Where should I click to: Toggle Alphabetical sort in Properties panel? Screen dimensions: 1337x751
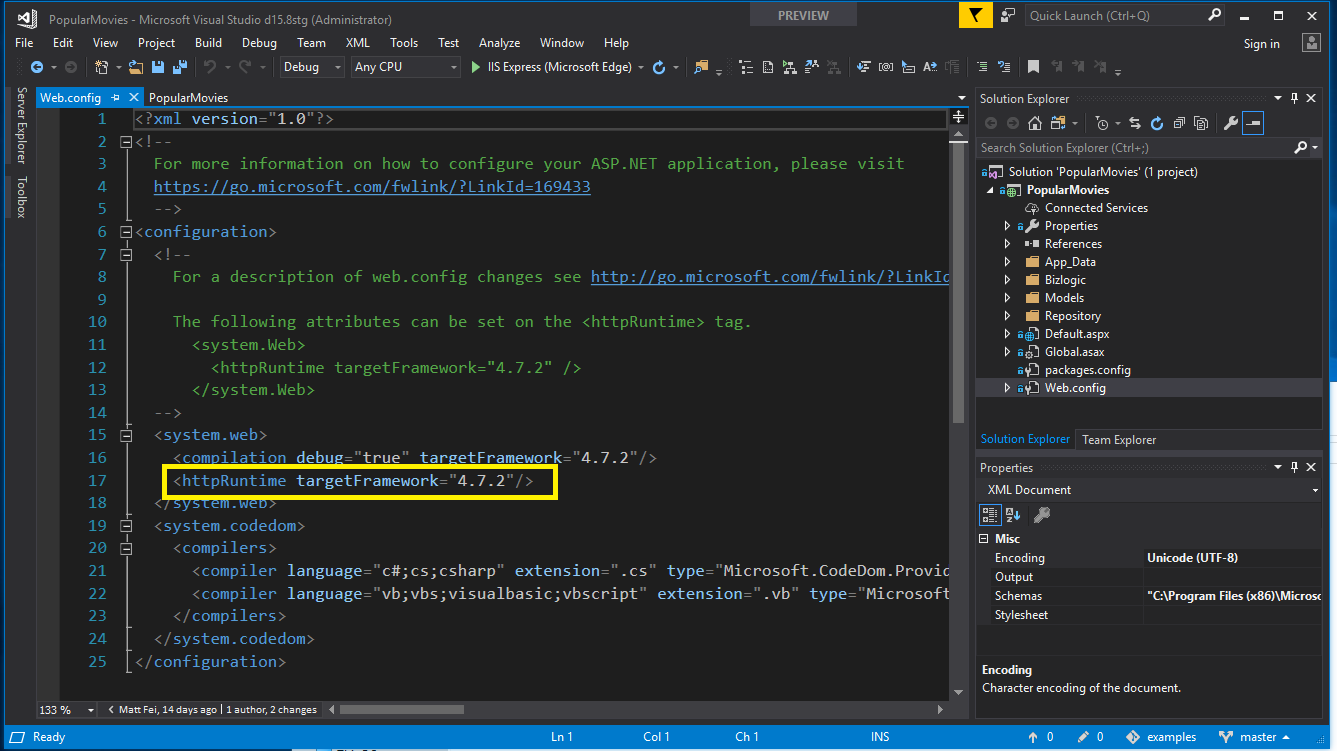(1013, 515)
